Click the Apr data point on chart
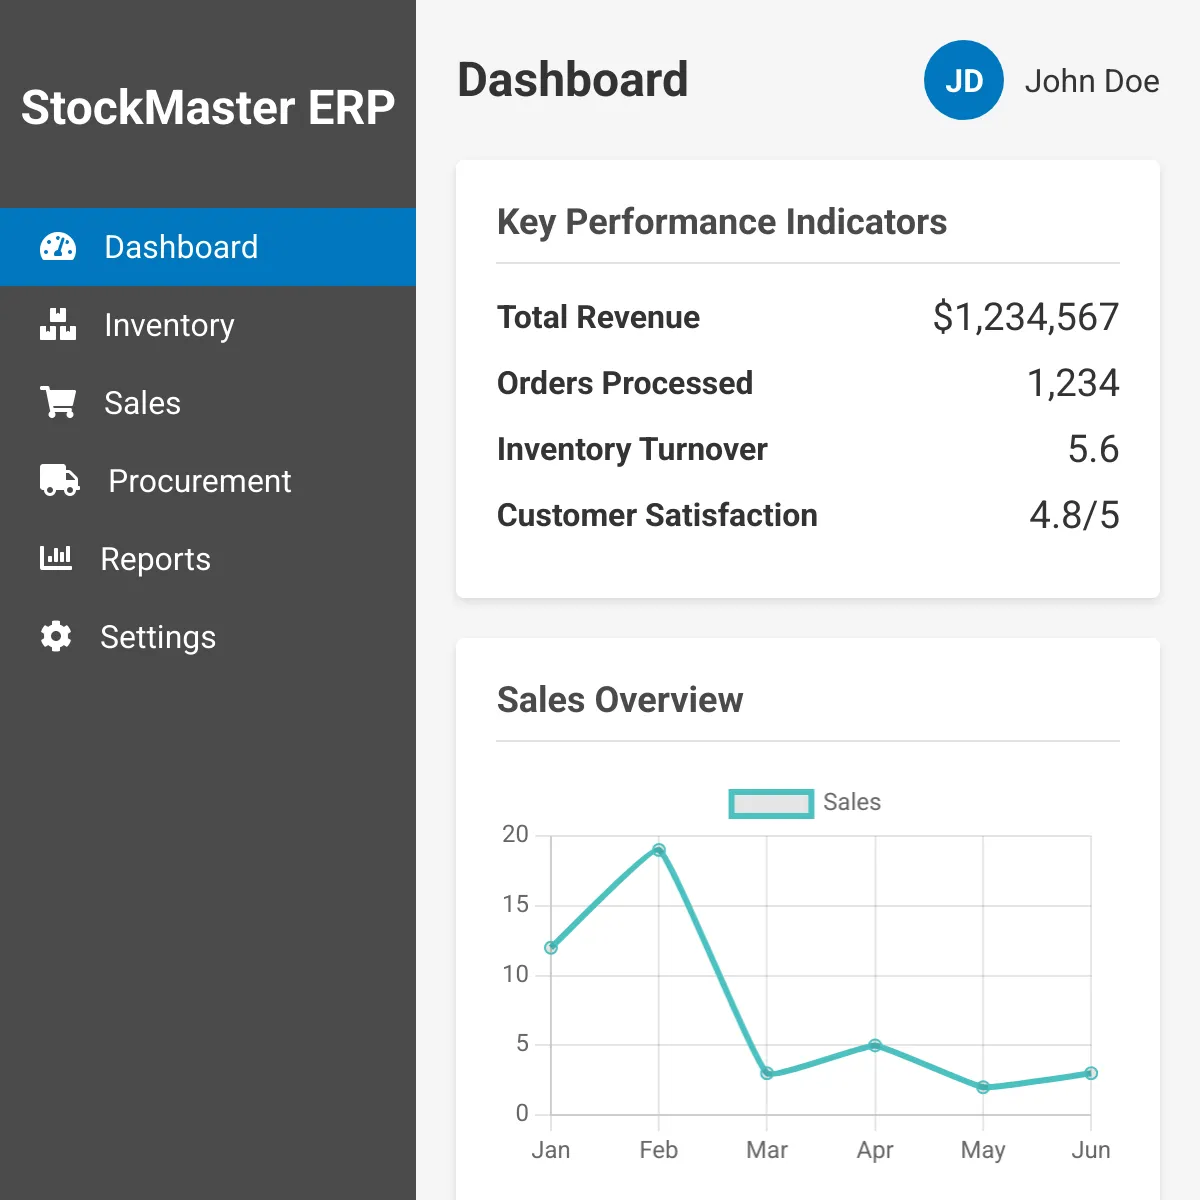This screenshot has height=1200, width=1200. 875,1045
